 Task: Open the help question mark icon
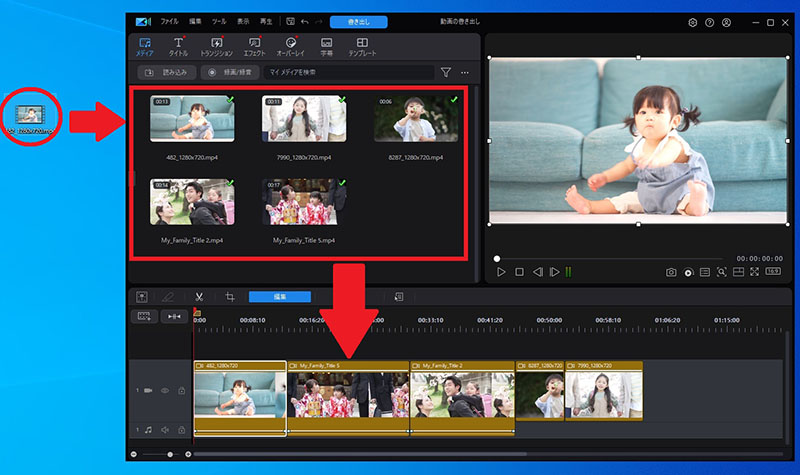click(x=710, y=22)
